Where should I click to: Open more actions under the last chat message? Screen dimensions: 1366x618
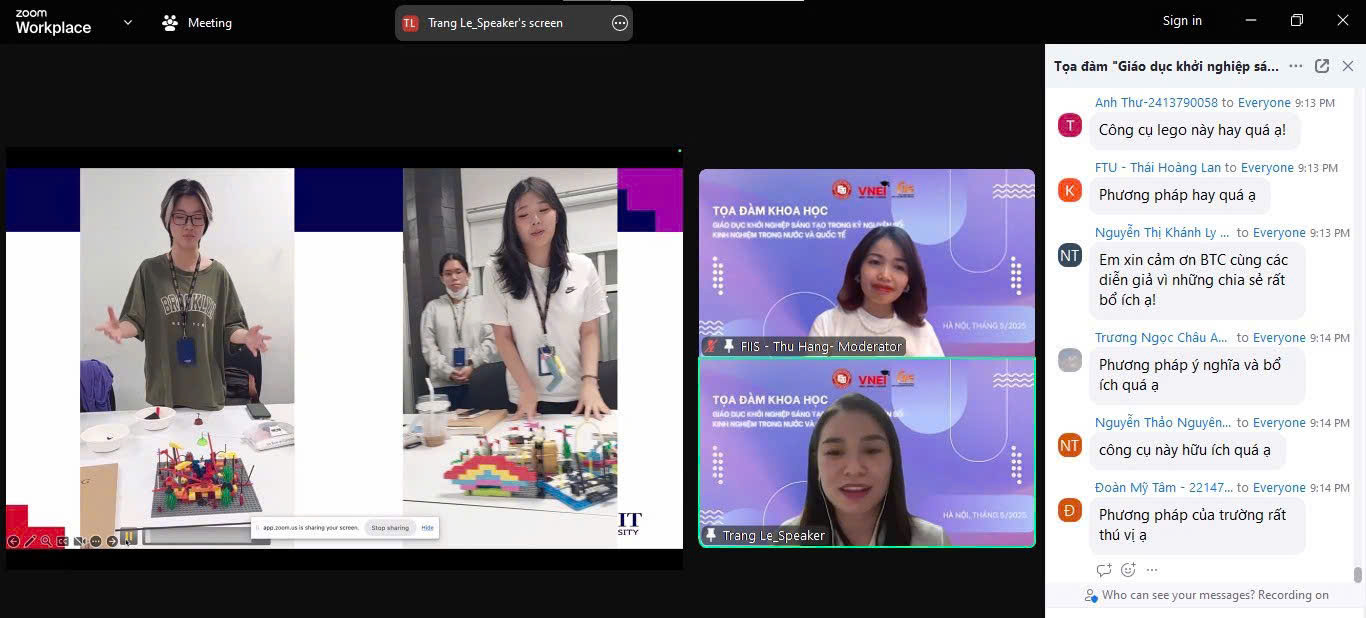click(x=1152, y=570)
